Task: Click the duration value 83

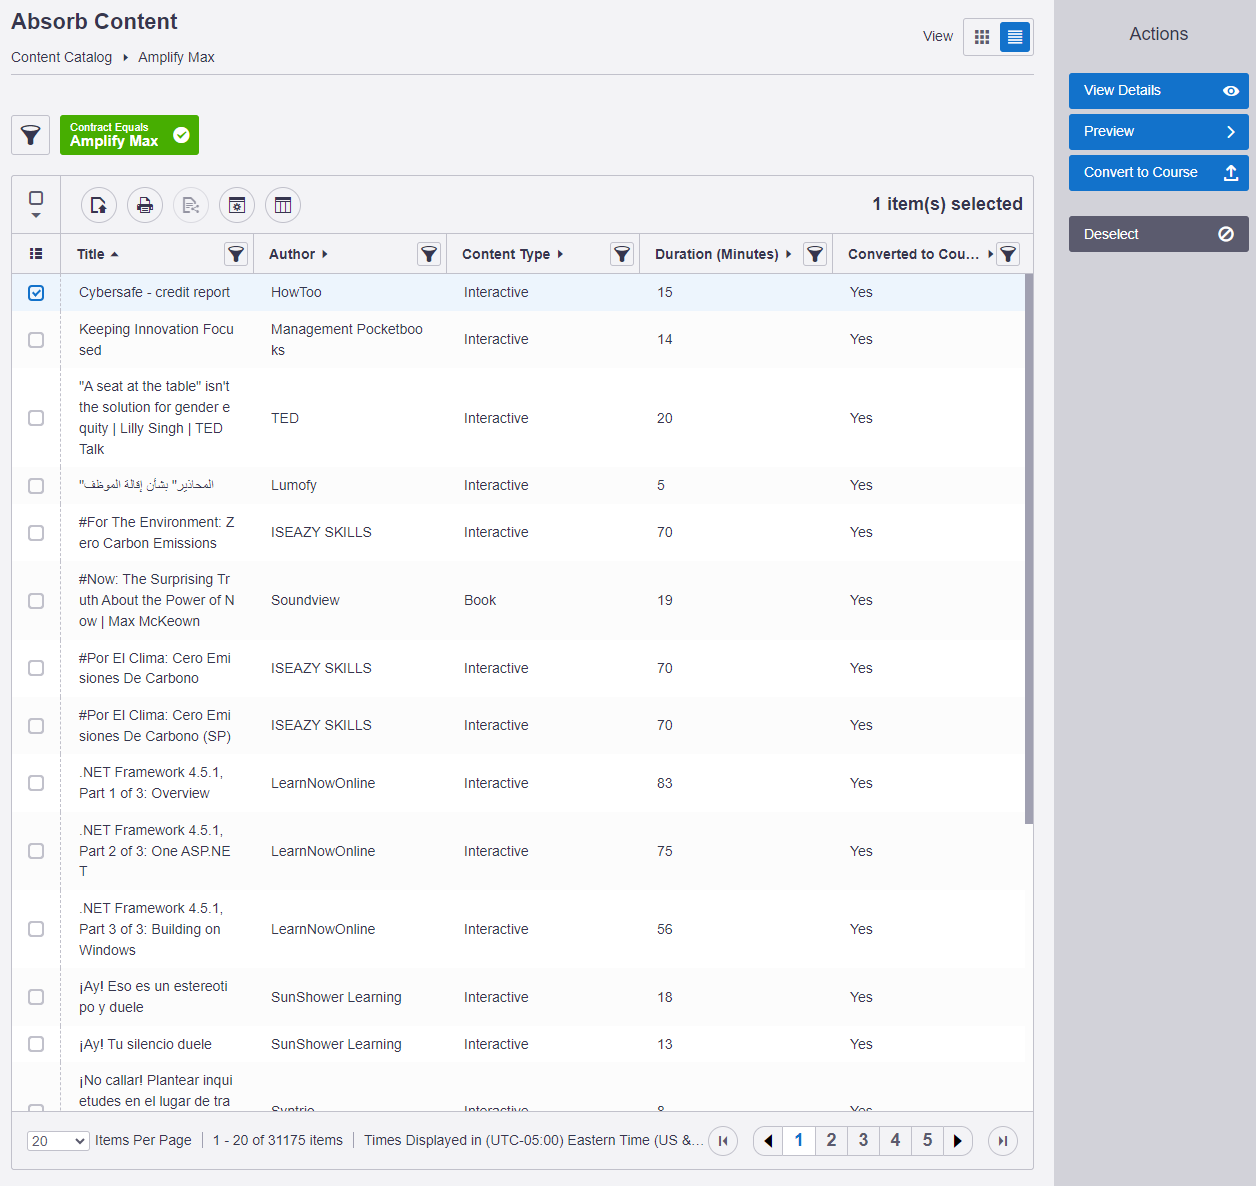Action: [x=665, y=783]
